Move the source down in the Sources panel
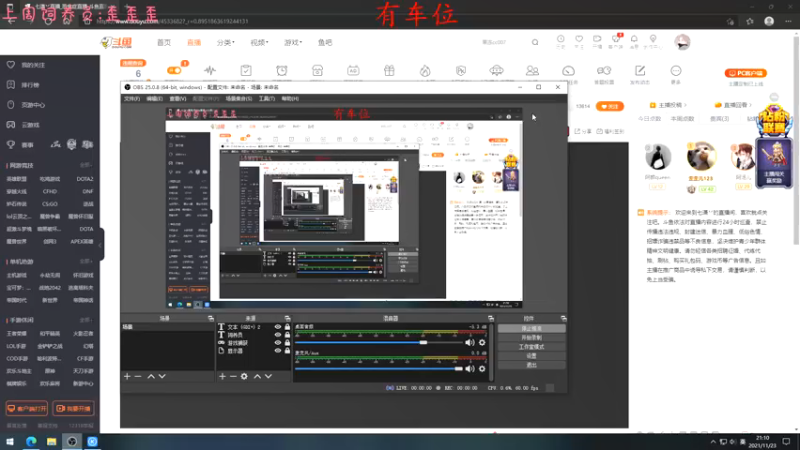800x450 pixels. point(268,377)
